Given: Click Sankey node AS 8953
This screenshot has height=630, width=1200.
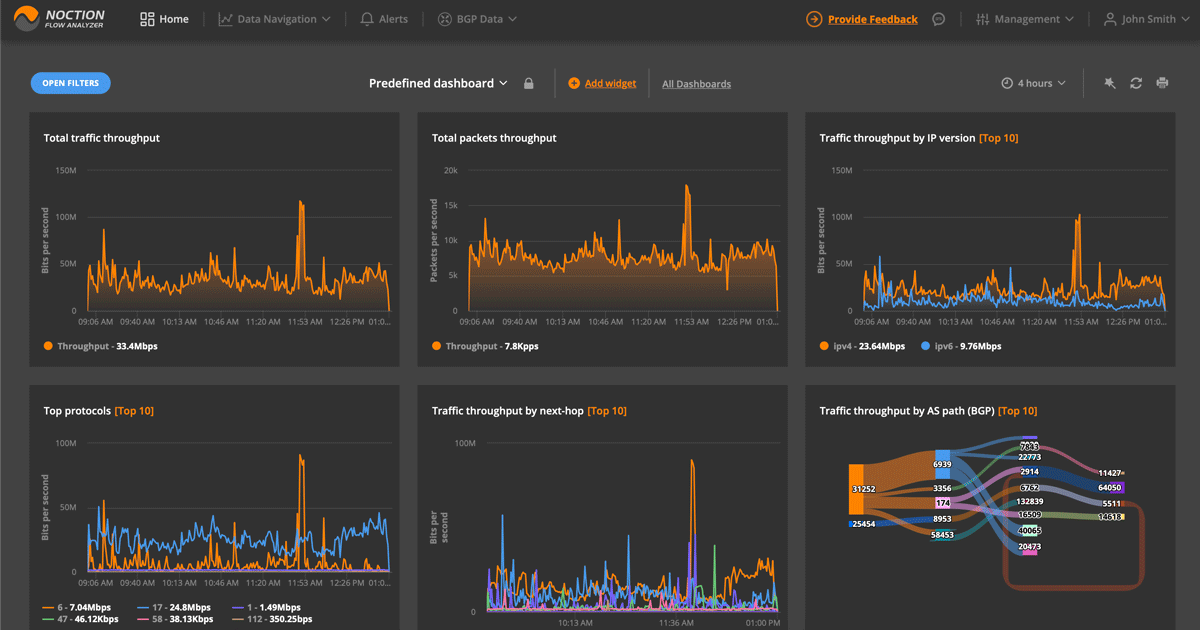Looking at the screenshot, I should pos(942,519).
